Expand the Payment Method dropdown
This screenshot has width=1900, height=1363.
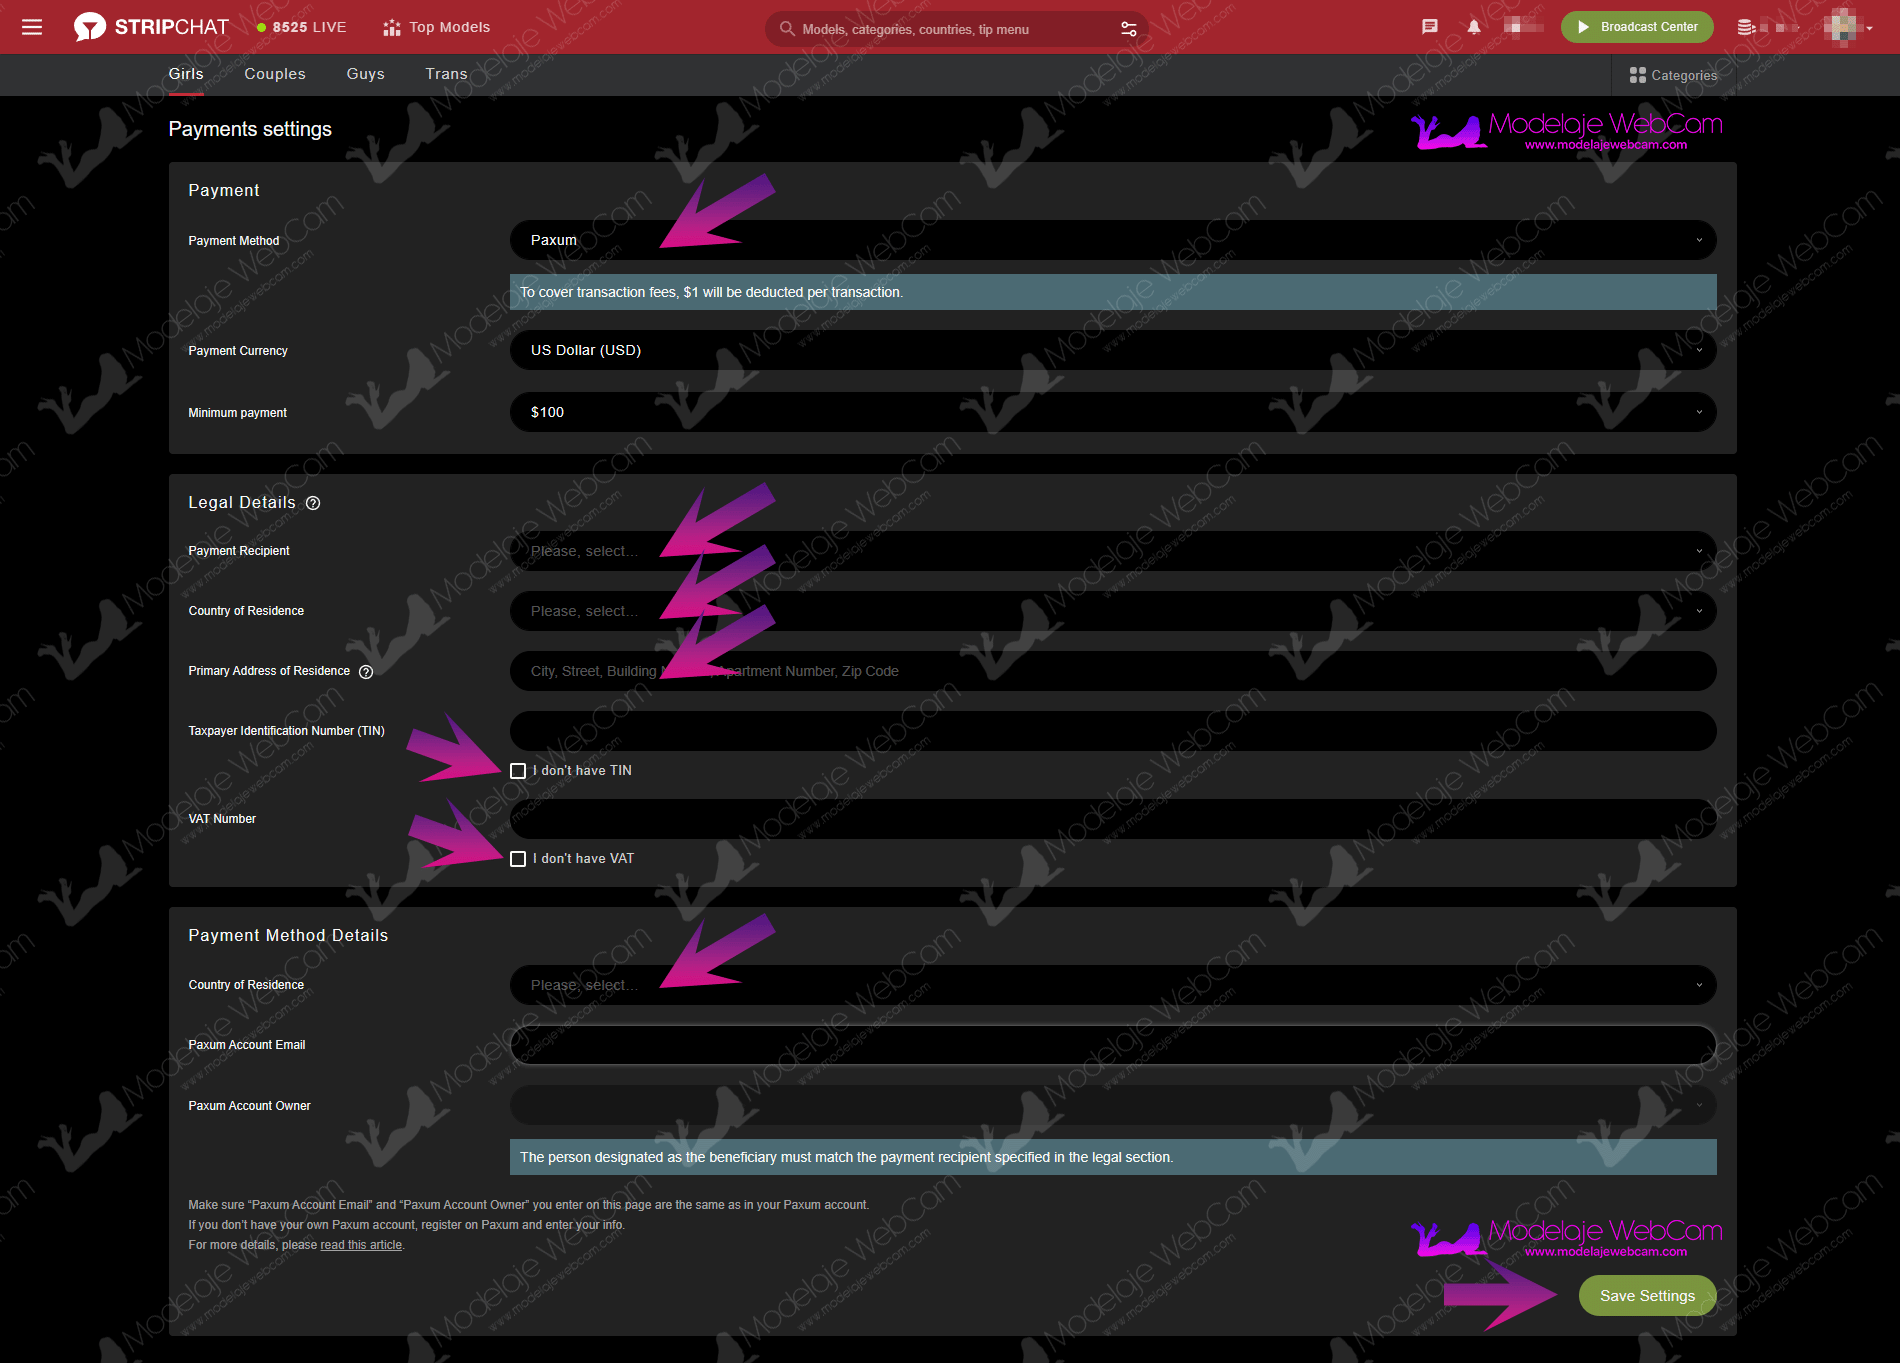click(1112, 240)
